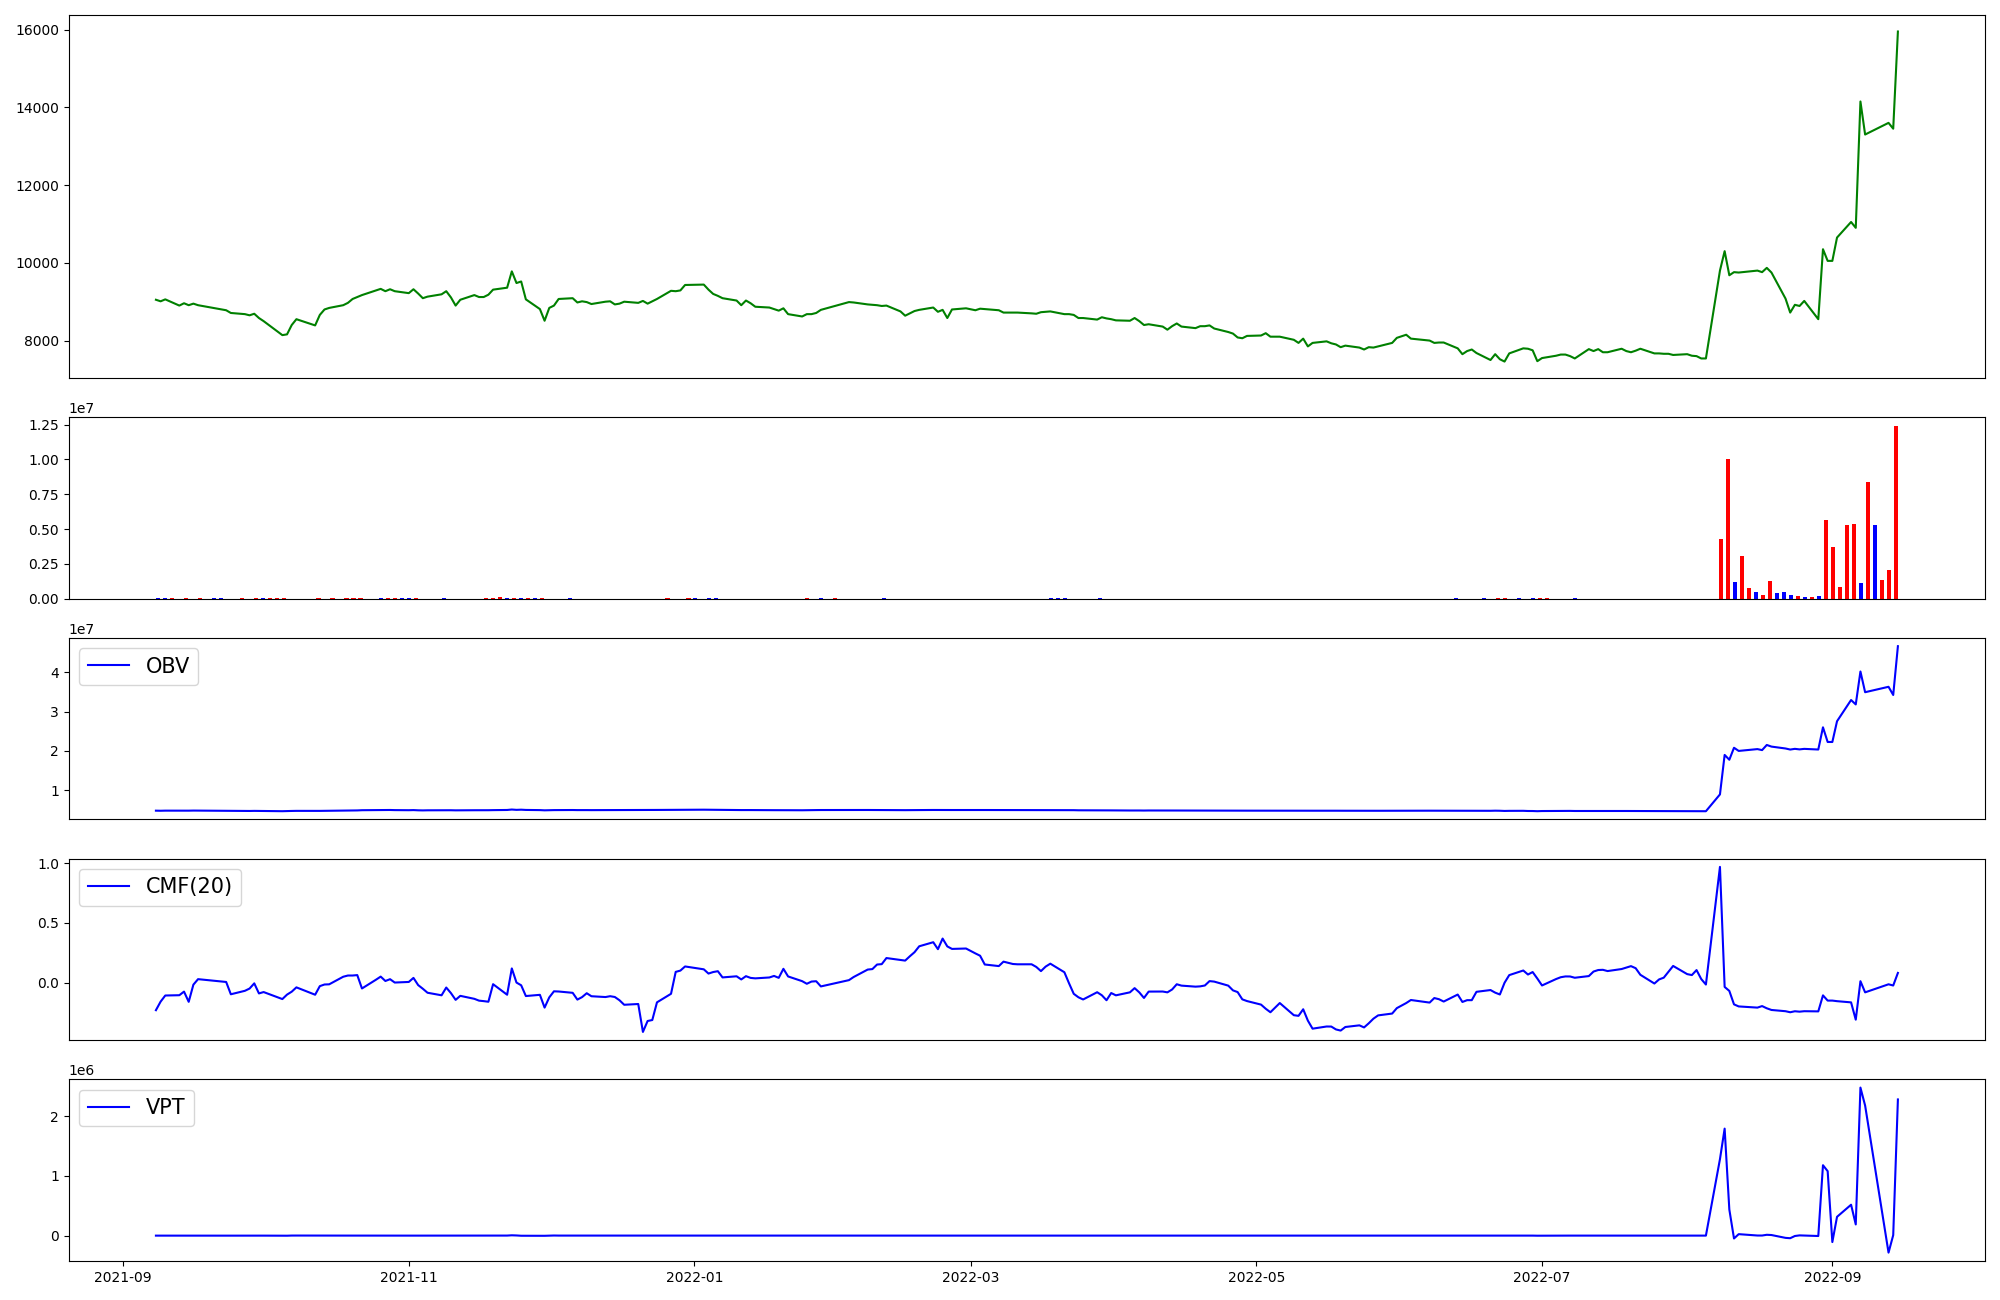Screen dimensions: 2000x1300
Task: Click the 8000 price axis label
Action: tap(41, 342)
